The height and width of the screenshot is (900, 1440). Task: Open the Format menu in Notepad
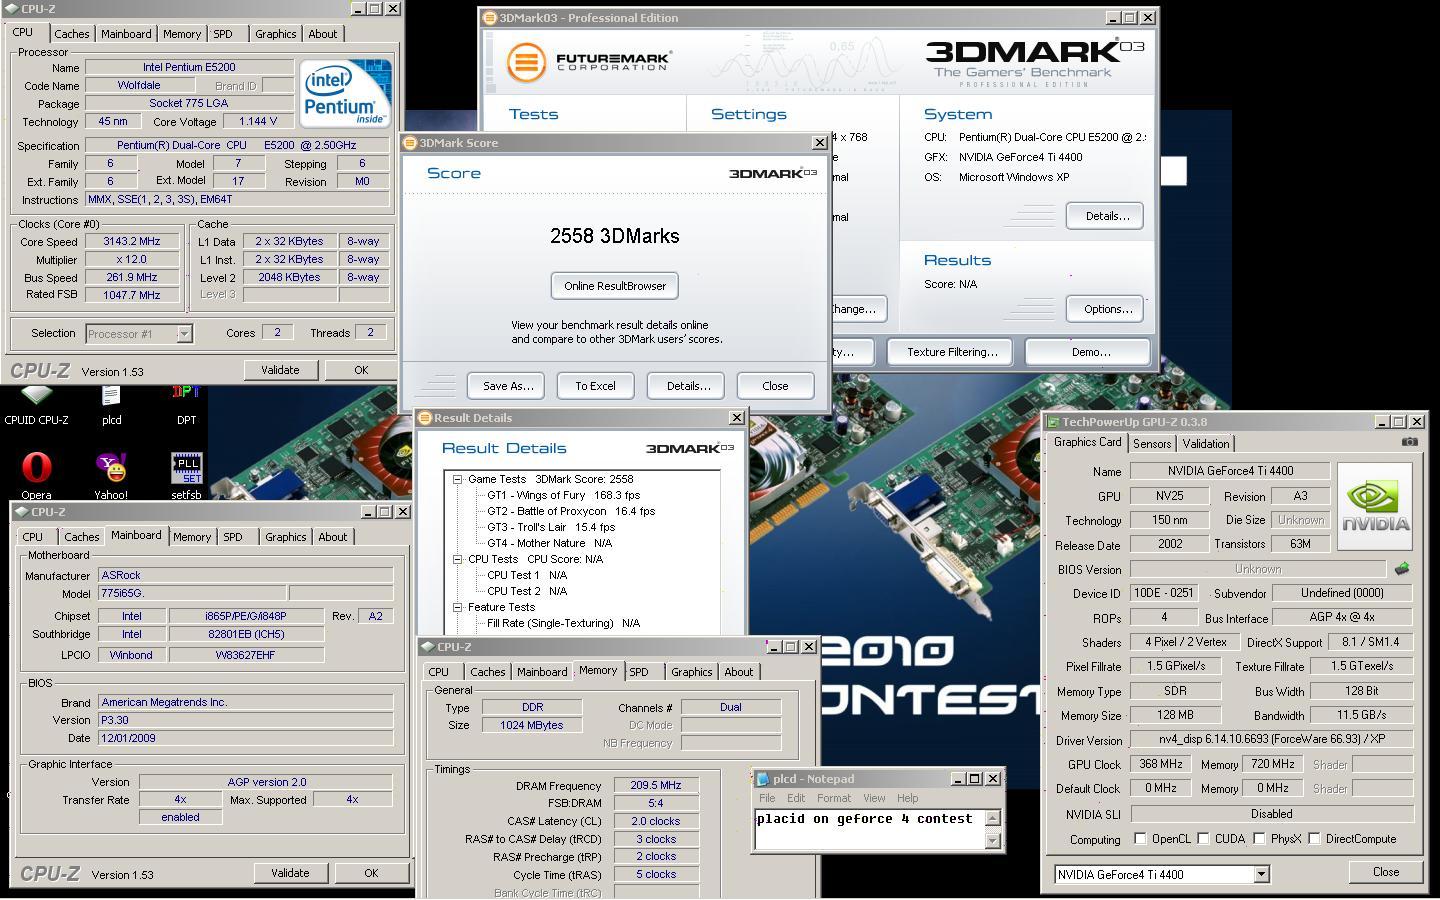tap(834, 798)
